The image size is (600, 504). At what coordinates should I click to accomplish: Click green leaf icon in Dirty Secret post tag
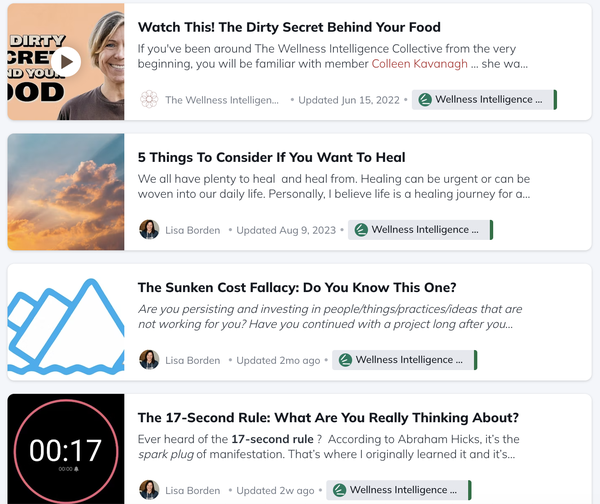point(425,99)
